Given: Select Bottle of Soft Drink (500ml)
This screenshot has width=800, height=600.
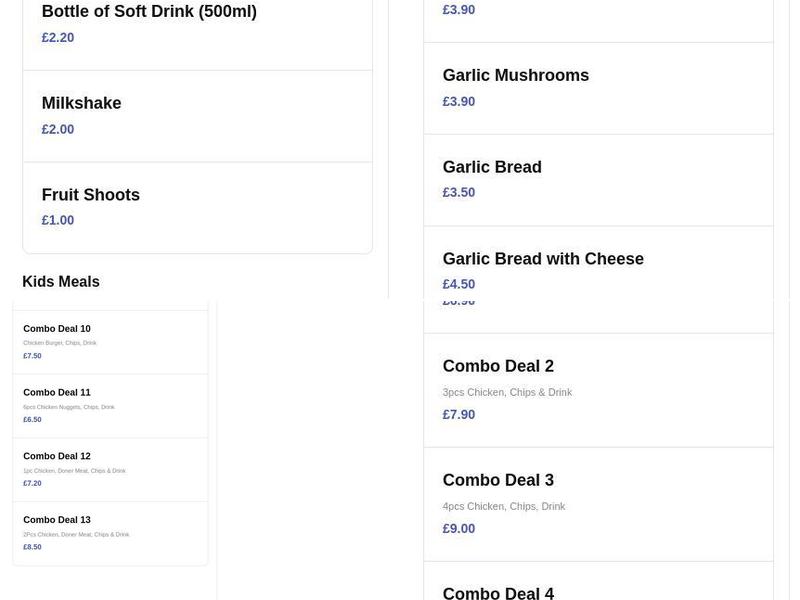Looking at the screenshot, I should click(148, 11).
